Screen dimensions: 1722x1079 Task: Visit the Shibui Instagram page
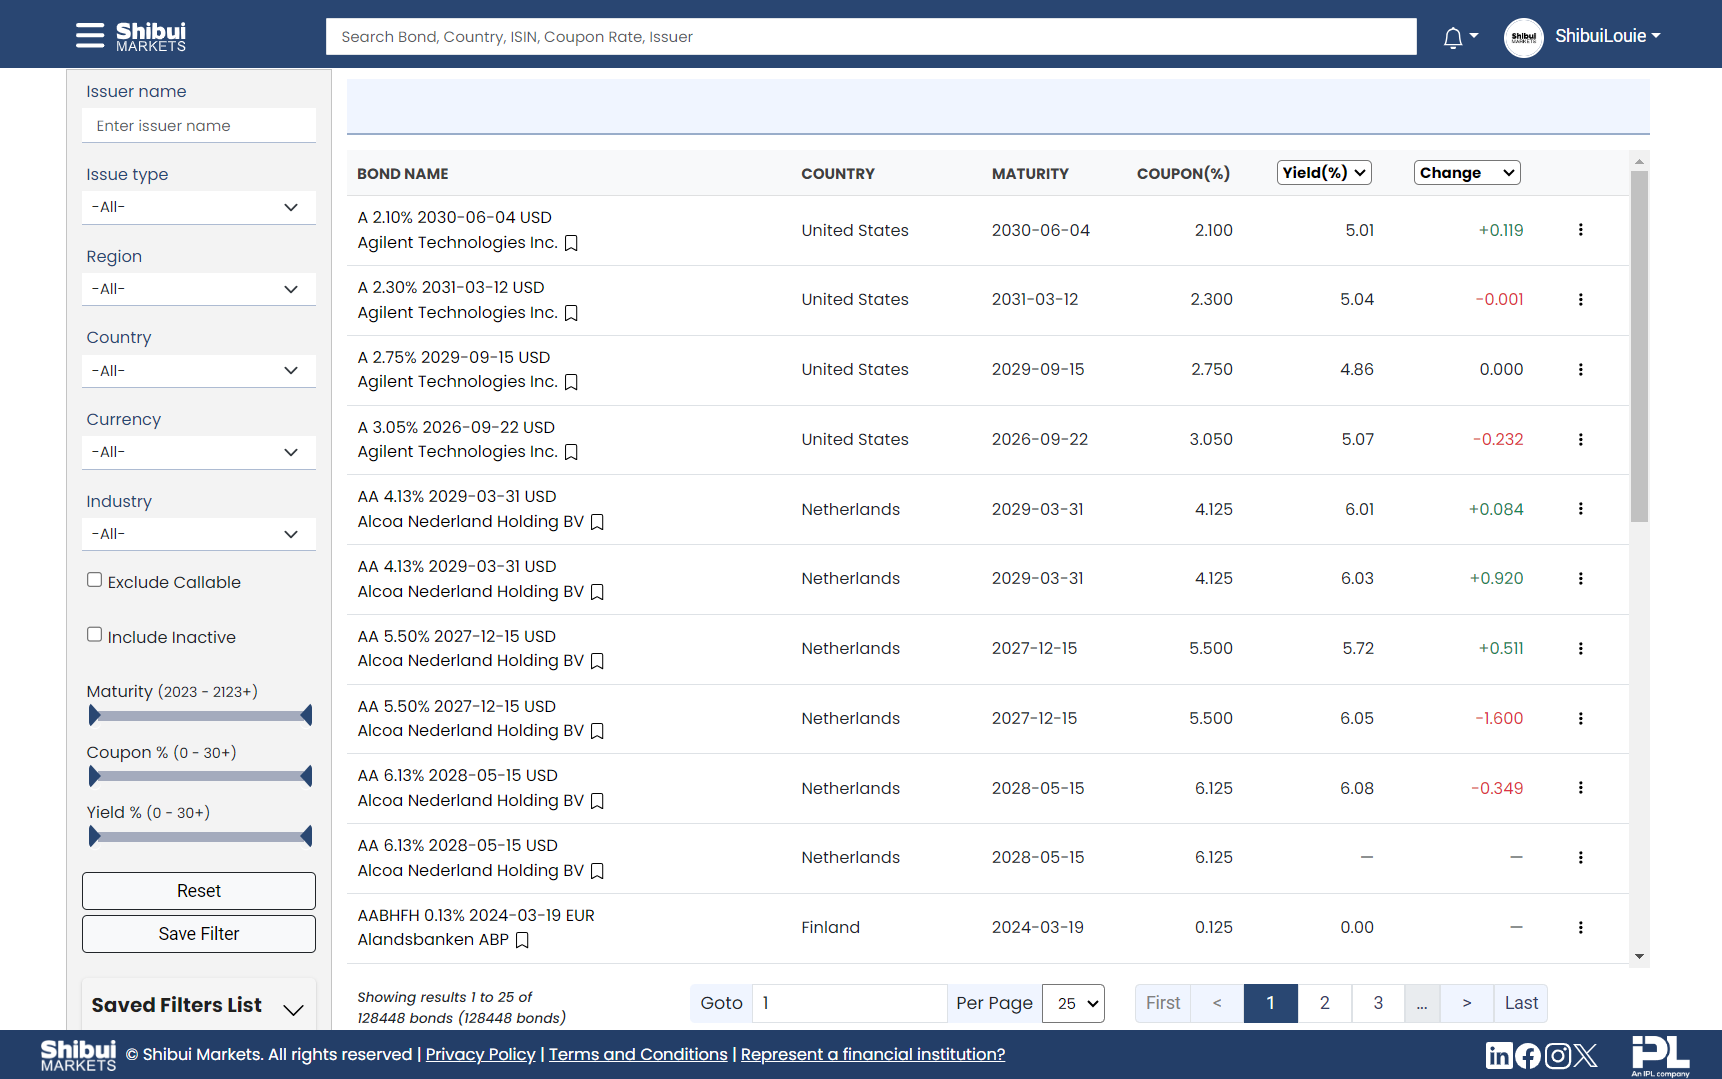(x=1557, y=1056)
